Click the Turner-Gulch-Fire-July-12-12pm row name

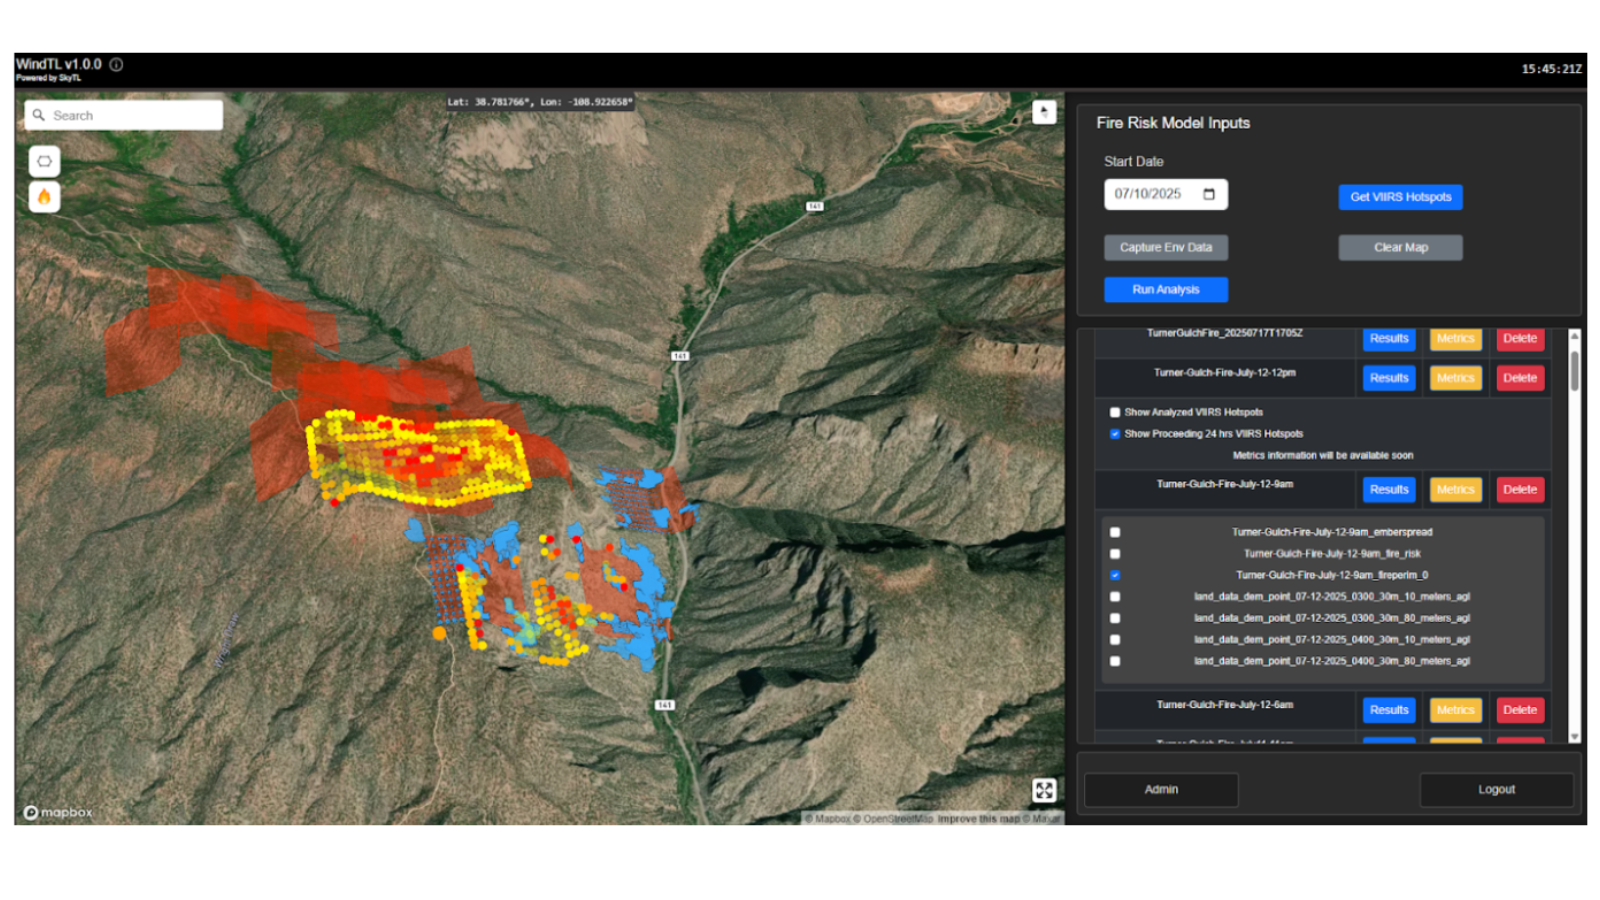tap(1224, 372)
